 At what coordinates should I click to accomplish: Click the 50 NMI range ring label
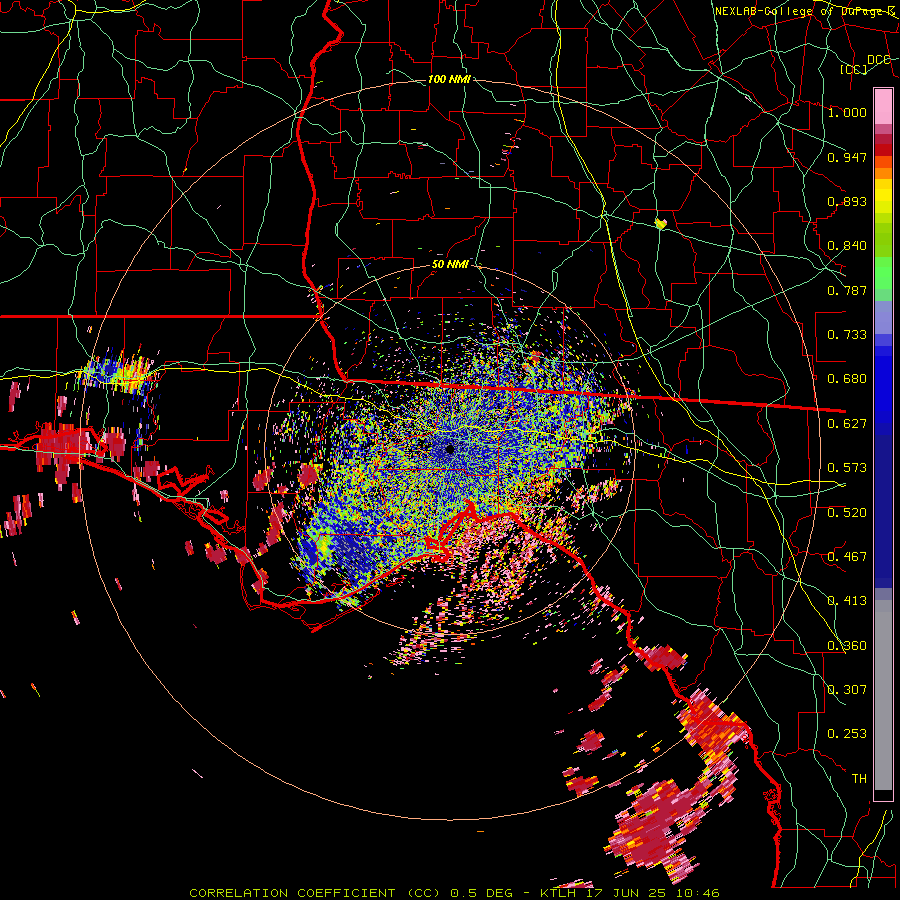point(451,264)
